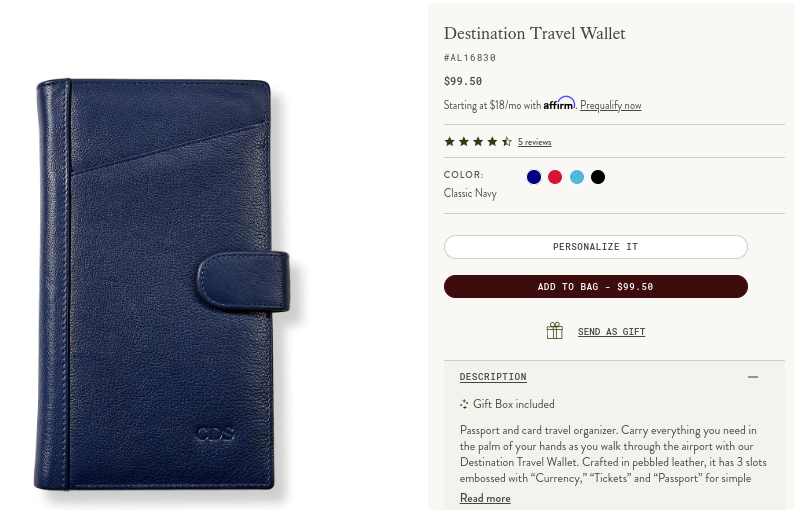
Task: Pick the light blue color swatch
Action: point(577,177)
